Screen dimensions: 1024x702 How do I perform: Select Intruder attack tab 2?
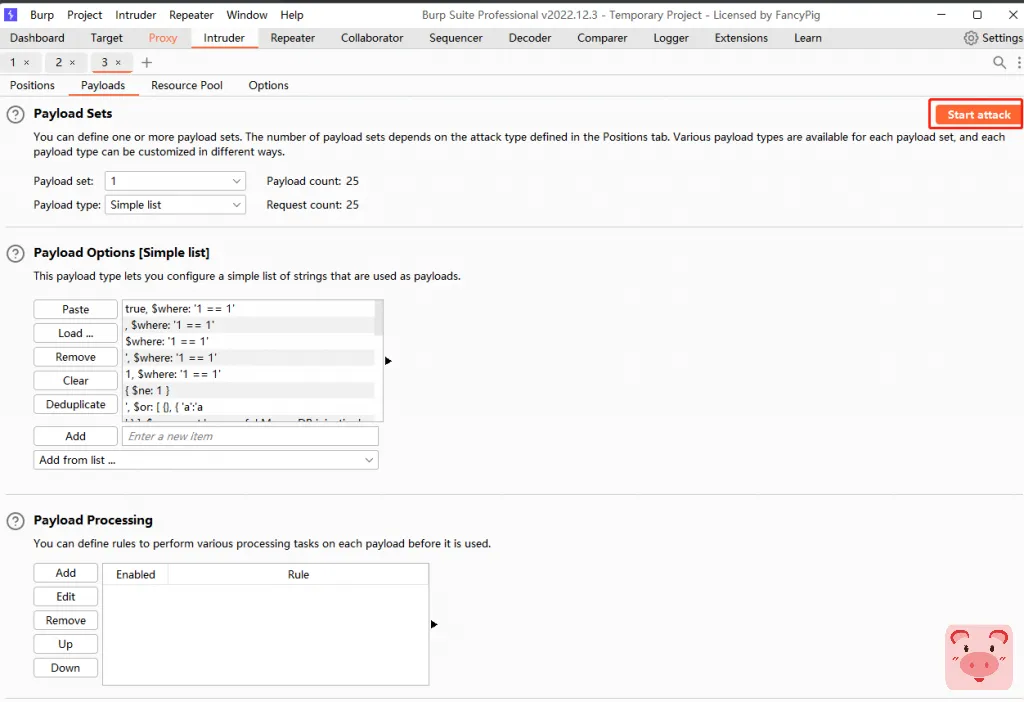click(x=58, y=63)
